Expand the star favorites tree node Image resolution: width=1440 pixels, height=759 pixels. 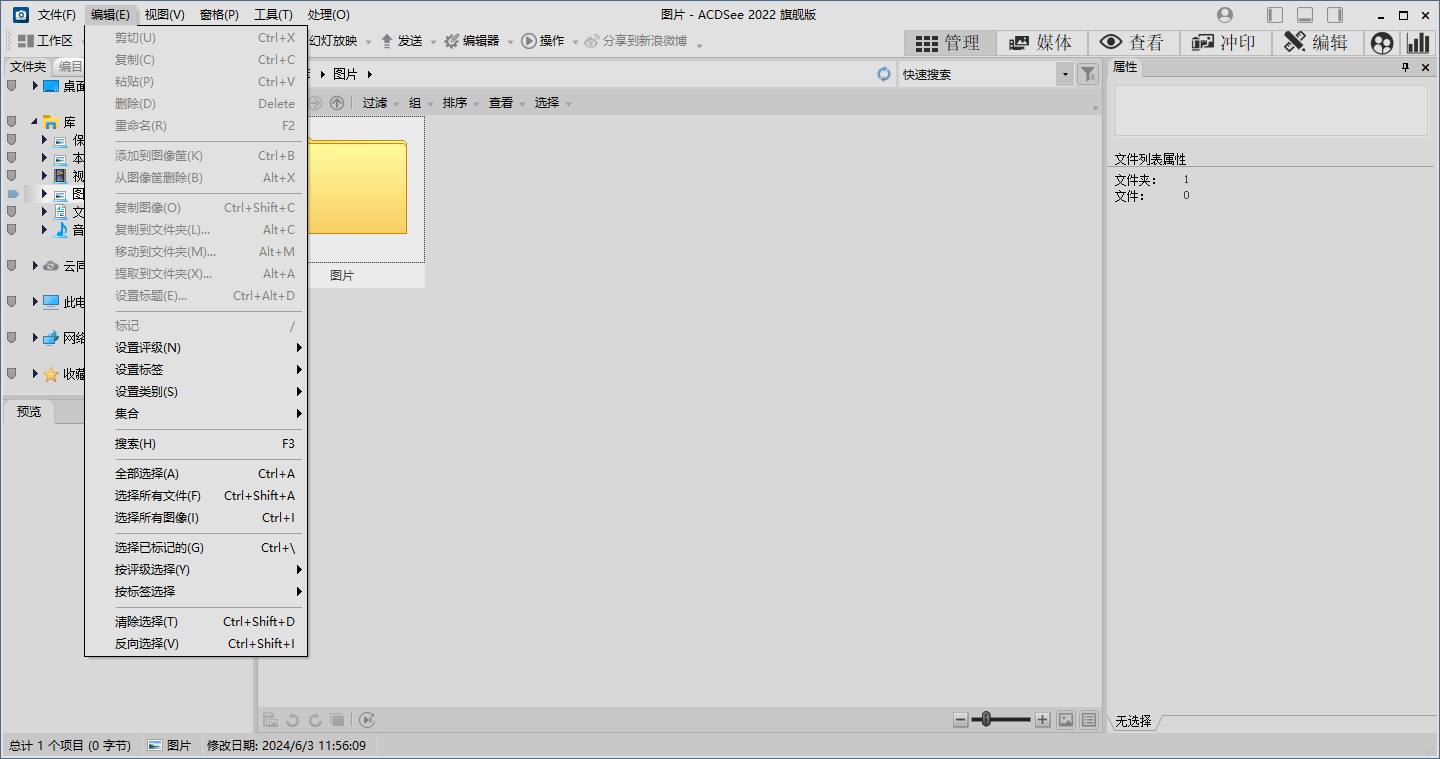(x=35, y=374)
